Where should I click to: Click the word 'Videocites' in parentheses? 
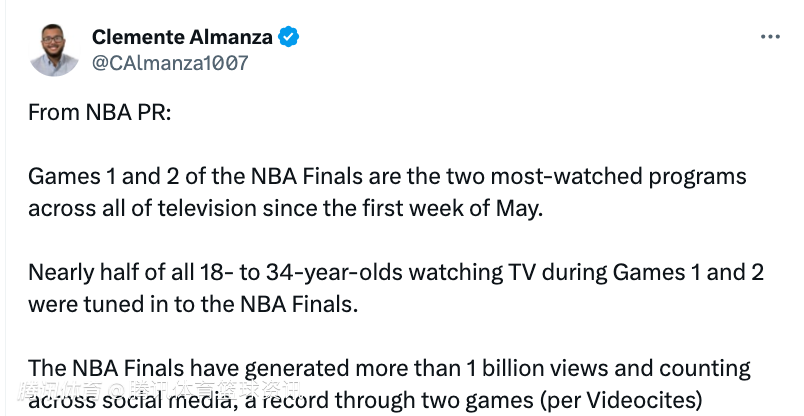click(640, 401)
